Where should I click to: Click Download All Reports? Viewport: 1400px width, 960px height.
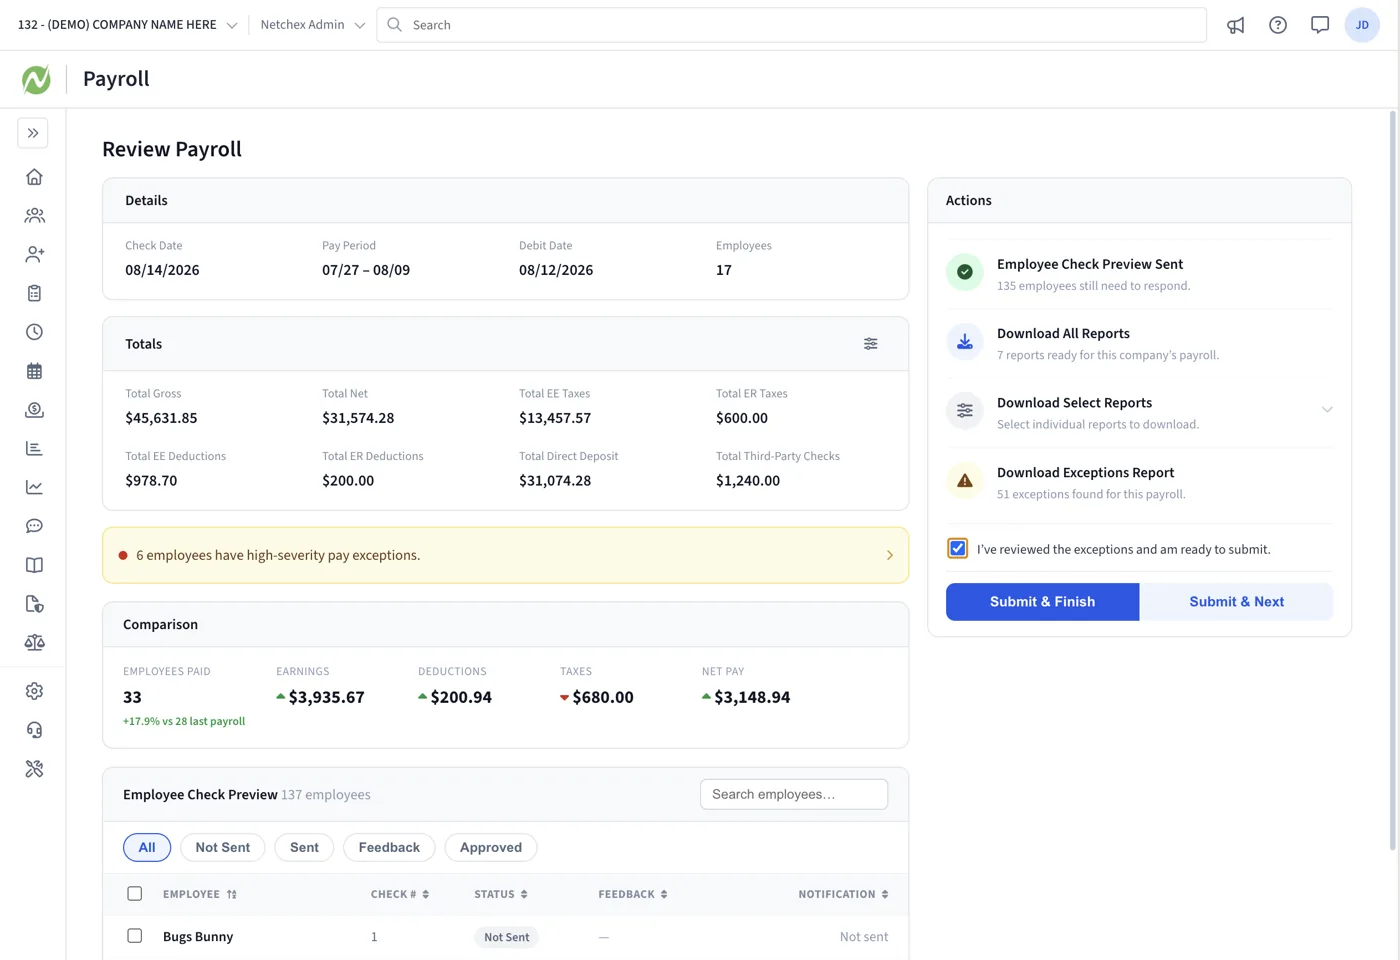click(1139, 343)
